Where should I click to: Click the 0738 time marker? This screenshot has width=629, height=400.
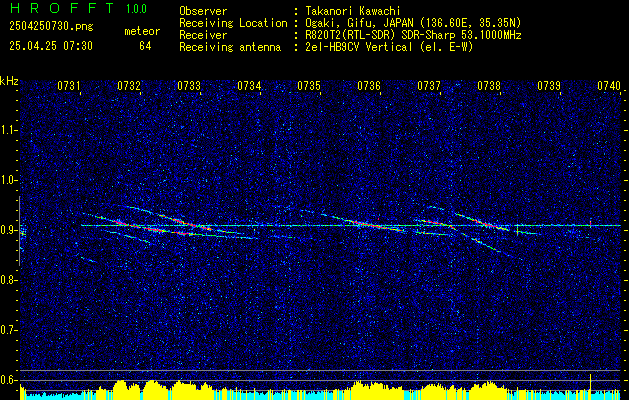(x=489, y=86)
